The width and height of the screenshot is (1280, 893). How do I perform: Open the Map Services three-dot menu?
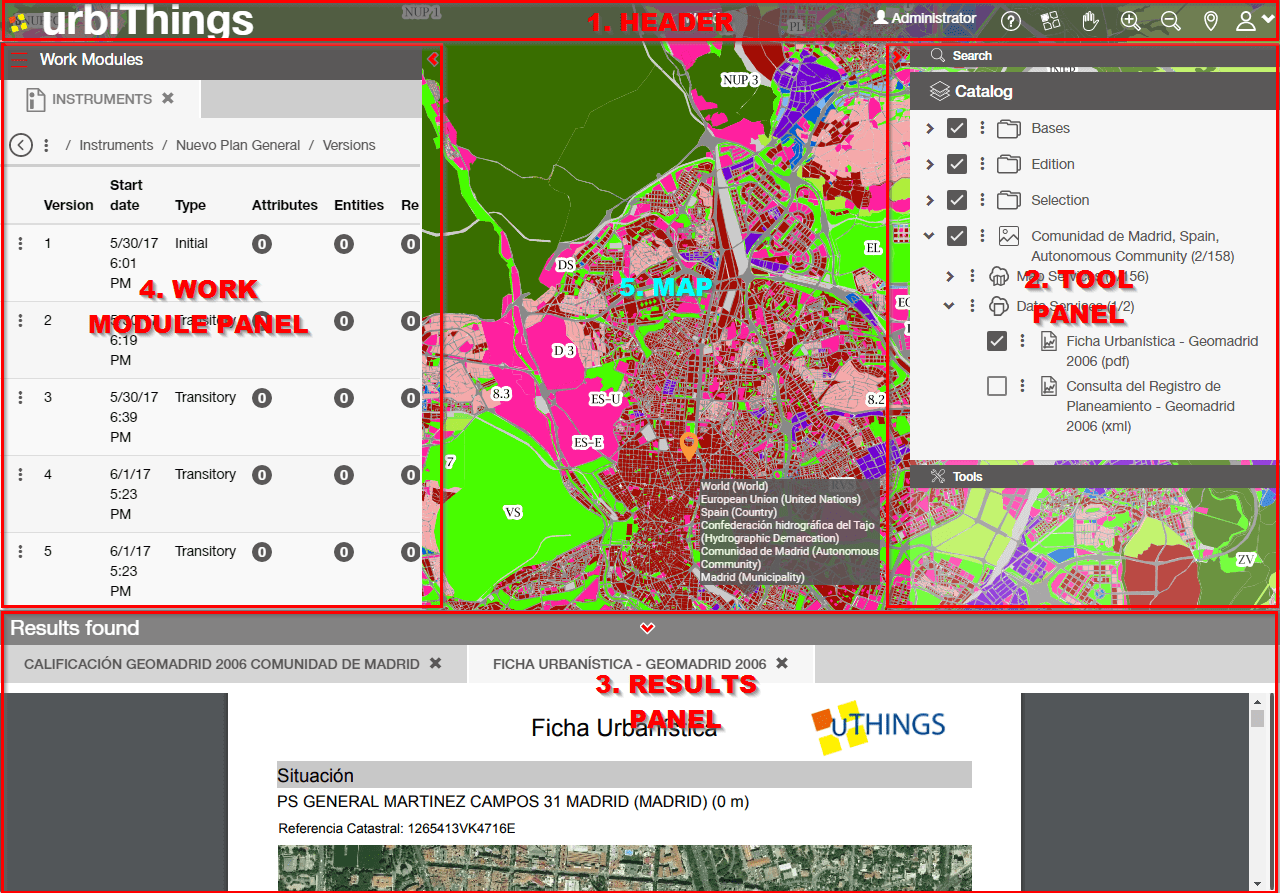973,276
